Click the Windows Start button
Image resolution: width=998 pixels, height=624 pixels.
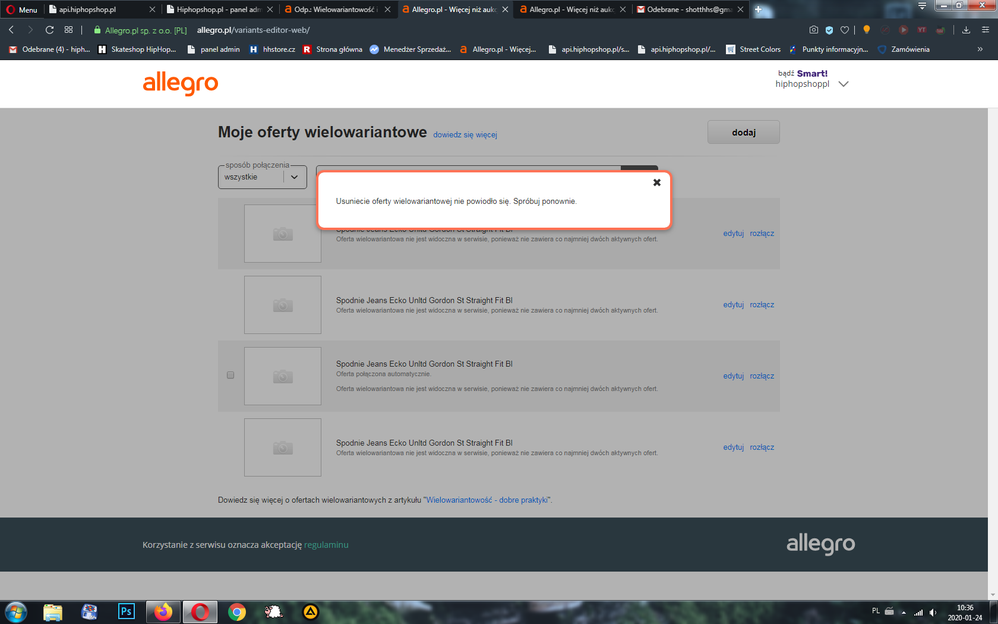[16, 611]
